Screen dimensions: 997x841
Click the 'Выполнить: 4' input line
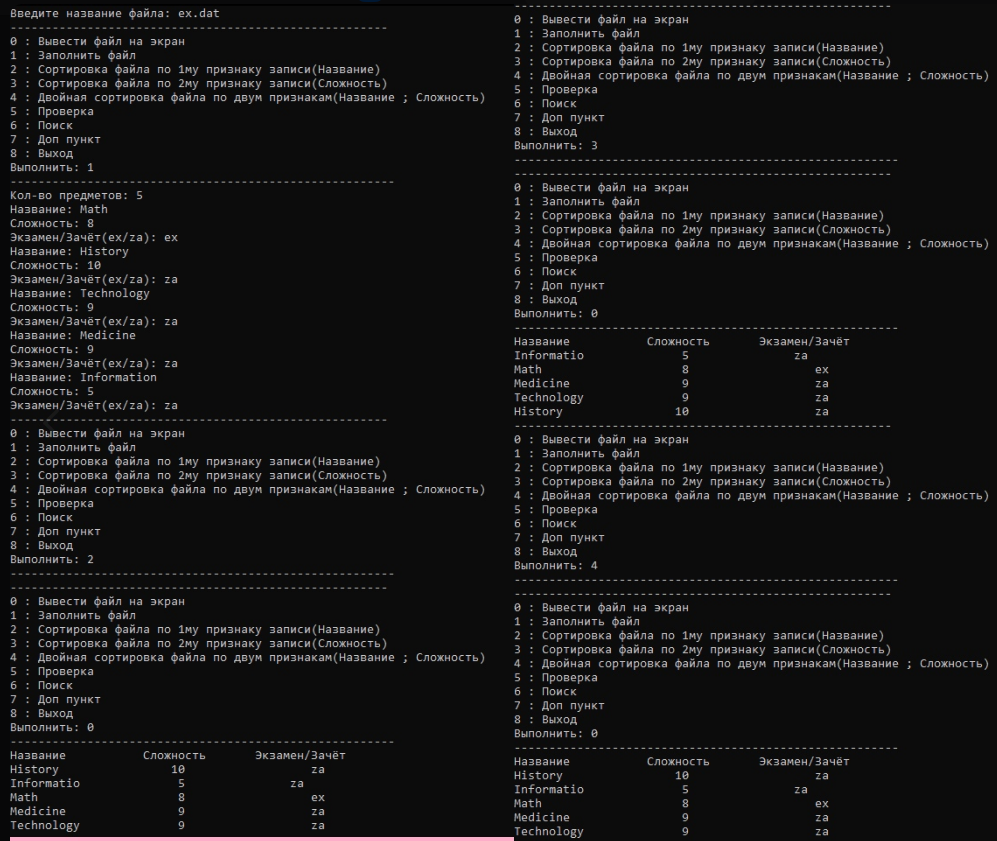(556, 565)
